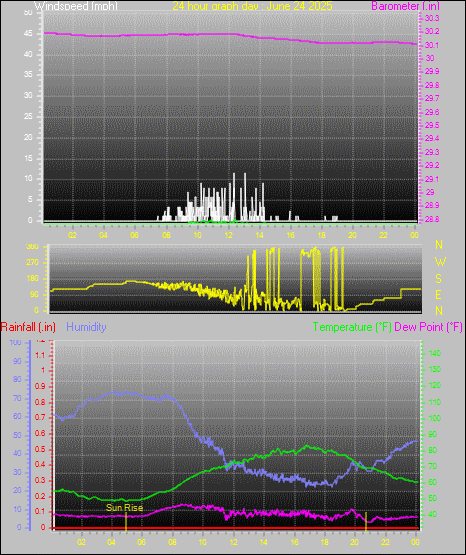
Task: Click the Humidity legend label
Action: 86,326
